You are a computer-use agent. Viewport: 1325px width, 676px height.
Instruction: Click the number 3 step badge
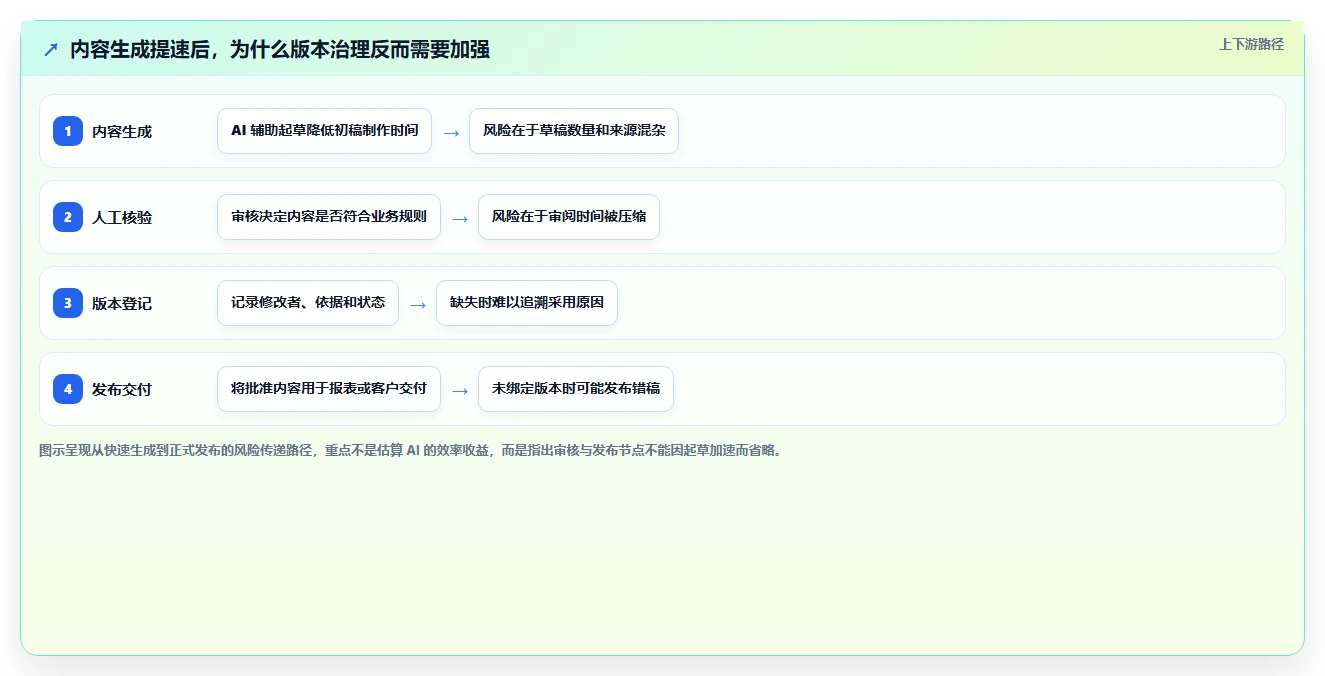pos(68,303)
